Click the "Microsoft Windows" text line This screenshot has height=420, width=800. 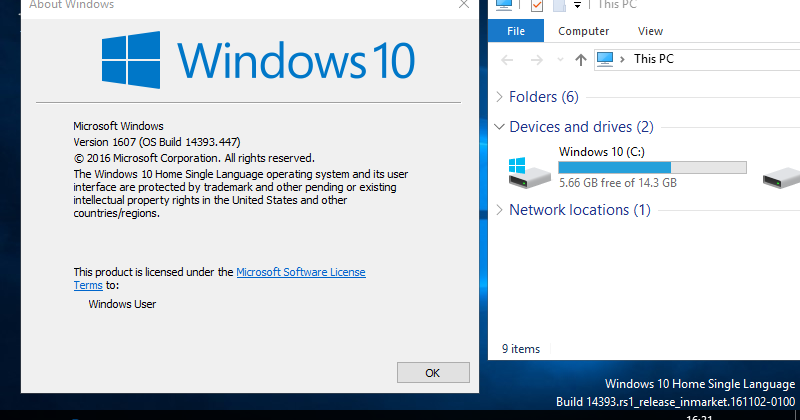coord(118,126)
